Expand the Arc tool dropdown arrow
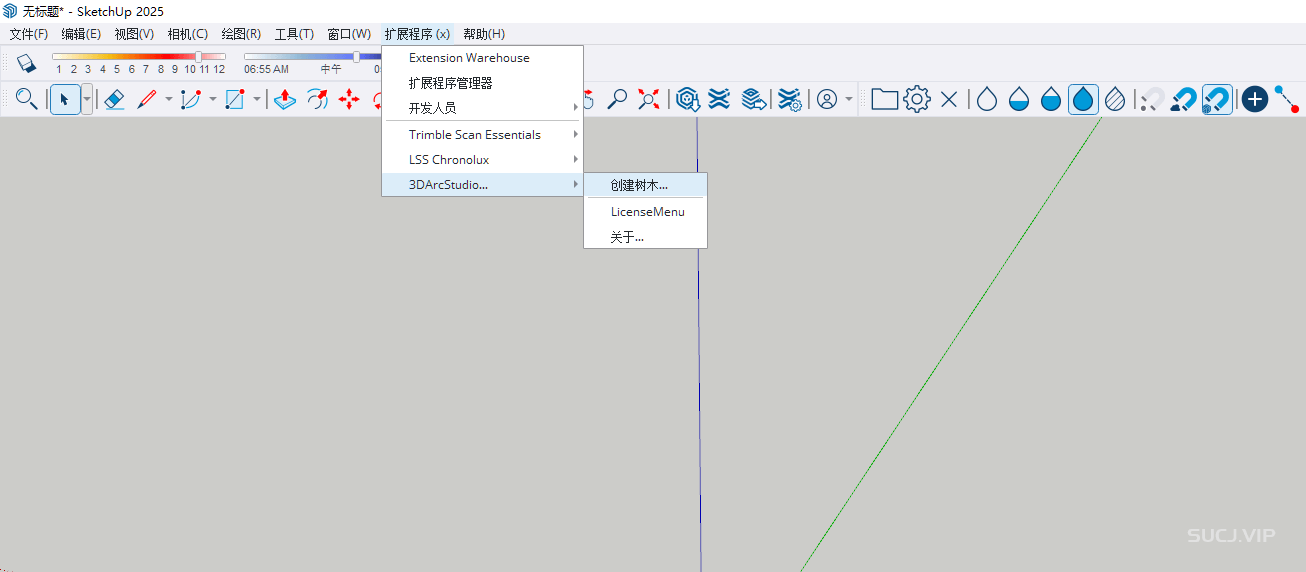Image resolution: width=1306 pixels, height=572 pixels. (213, 99)
